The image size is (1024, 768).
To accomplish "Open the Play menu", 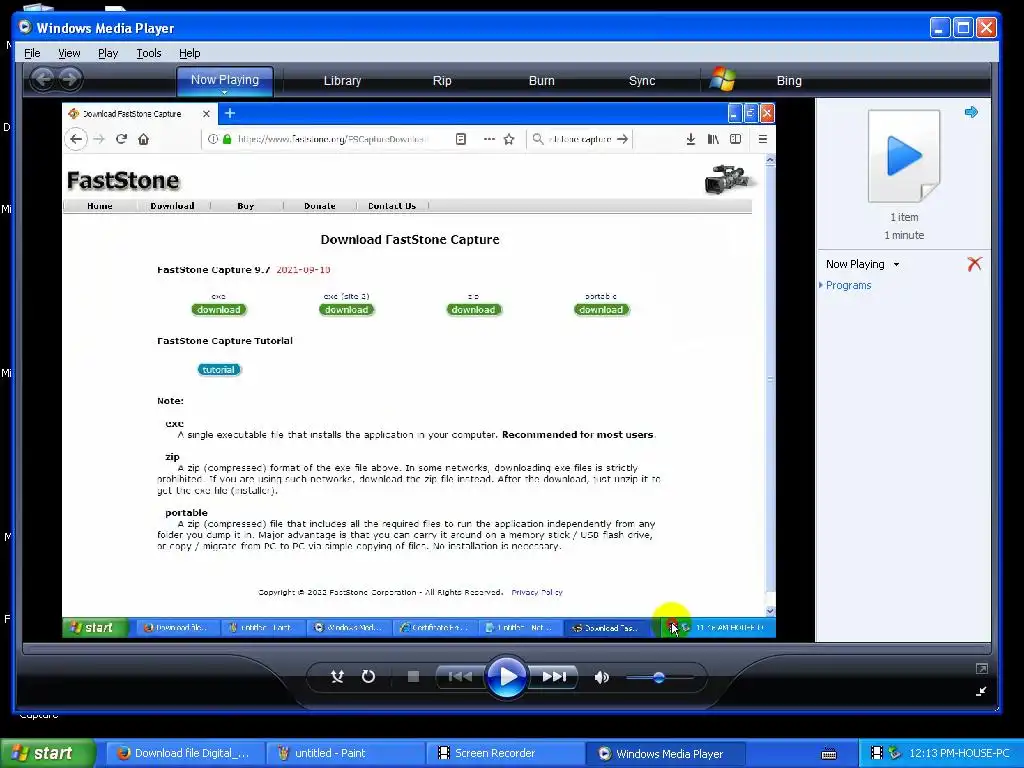I will tap(108, 53).
